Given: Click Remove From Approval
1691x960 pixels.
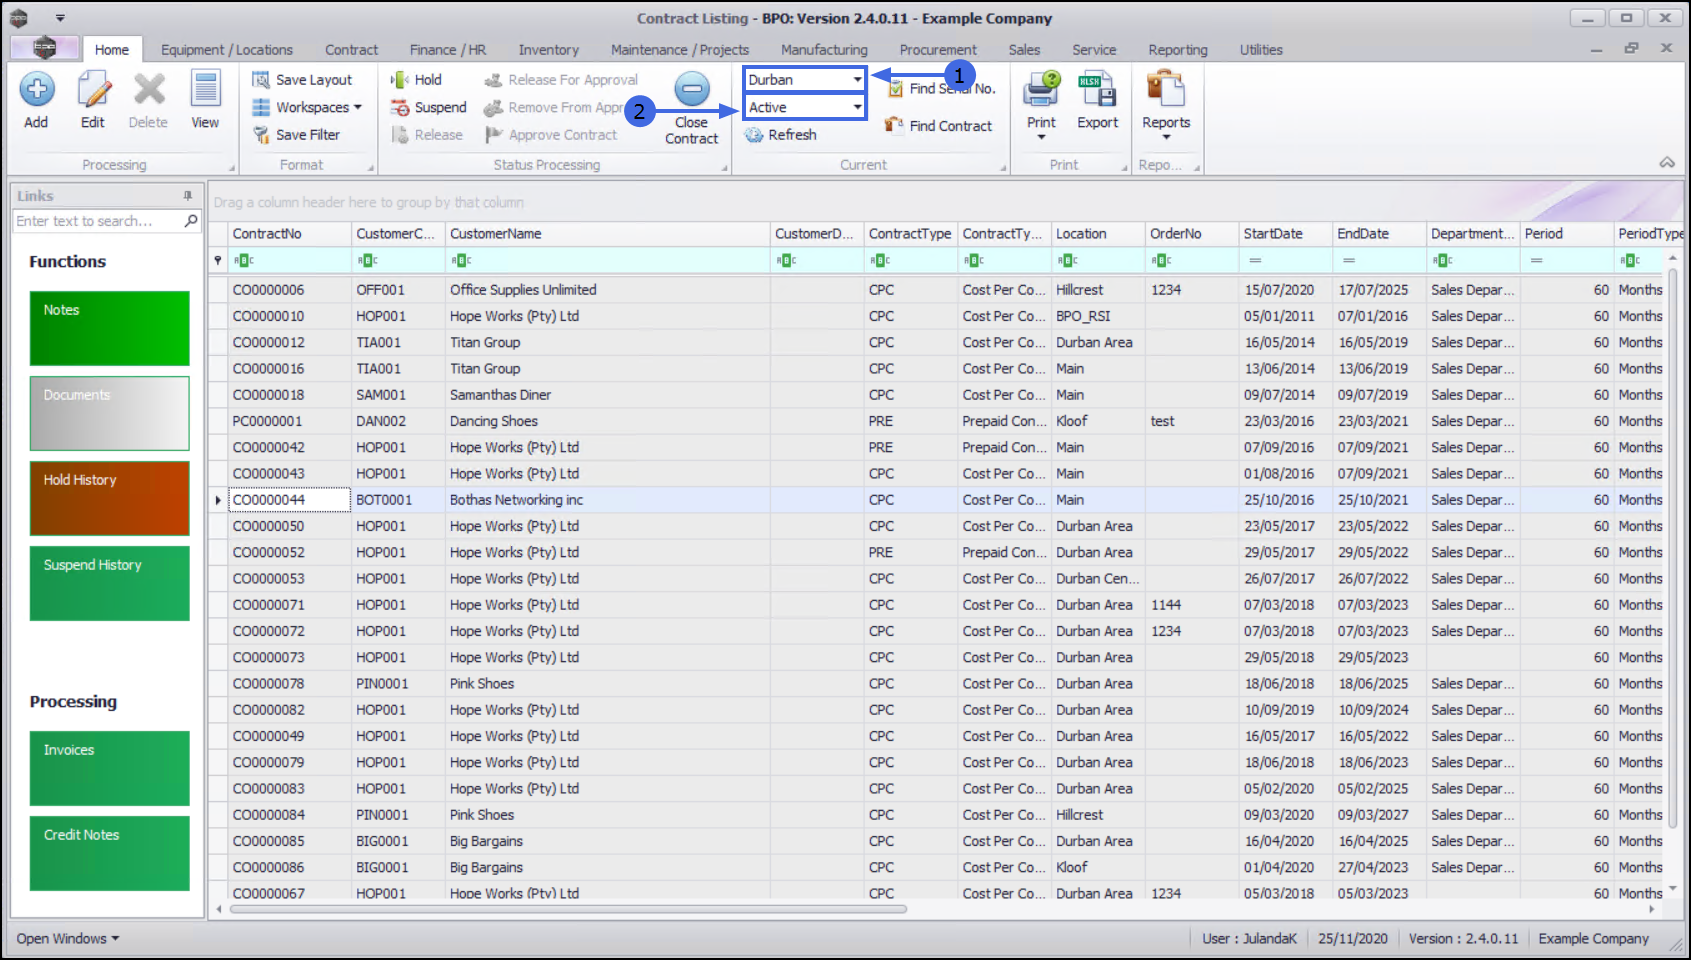Looking at the screenshot, I should tap(554, 107).
